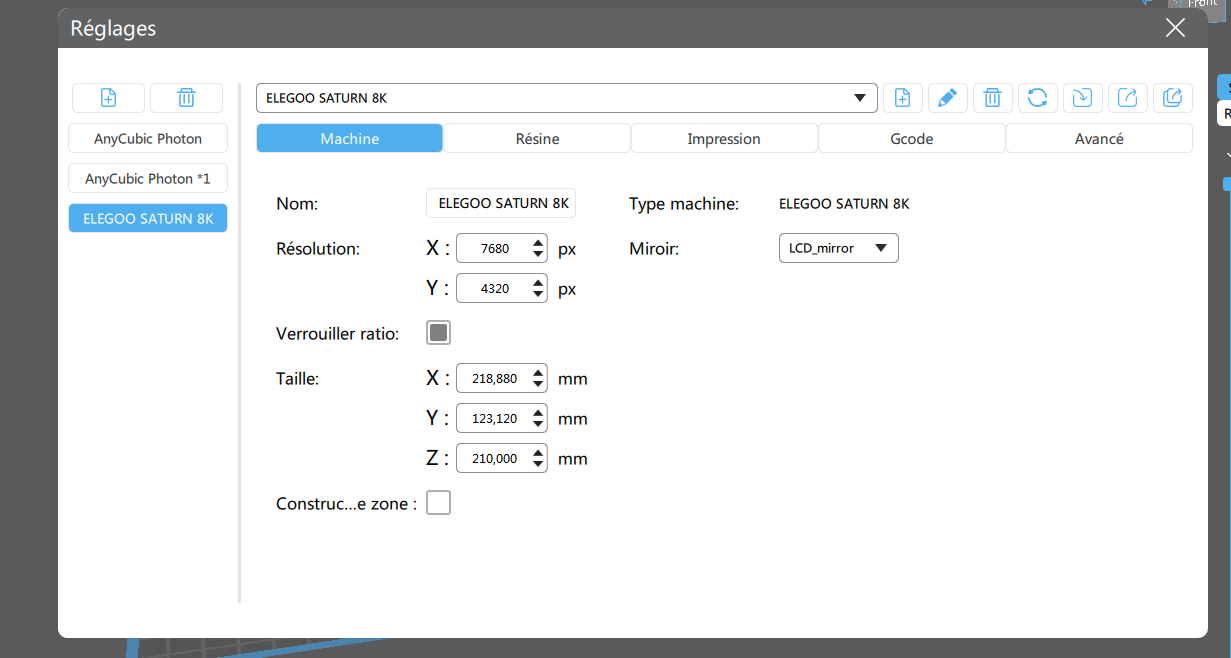Click the new profile icon beside profile dropdown
The width and height of the screenshot is (1231, 658).
(902, 97)
